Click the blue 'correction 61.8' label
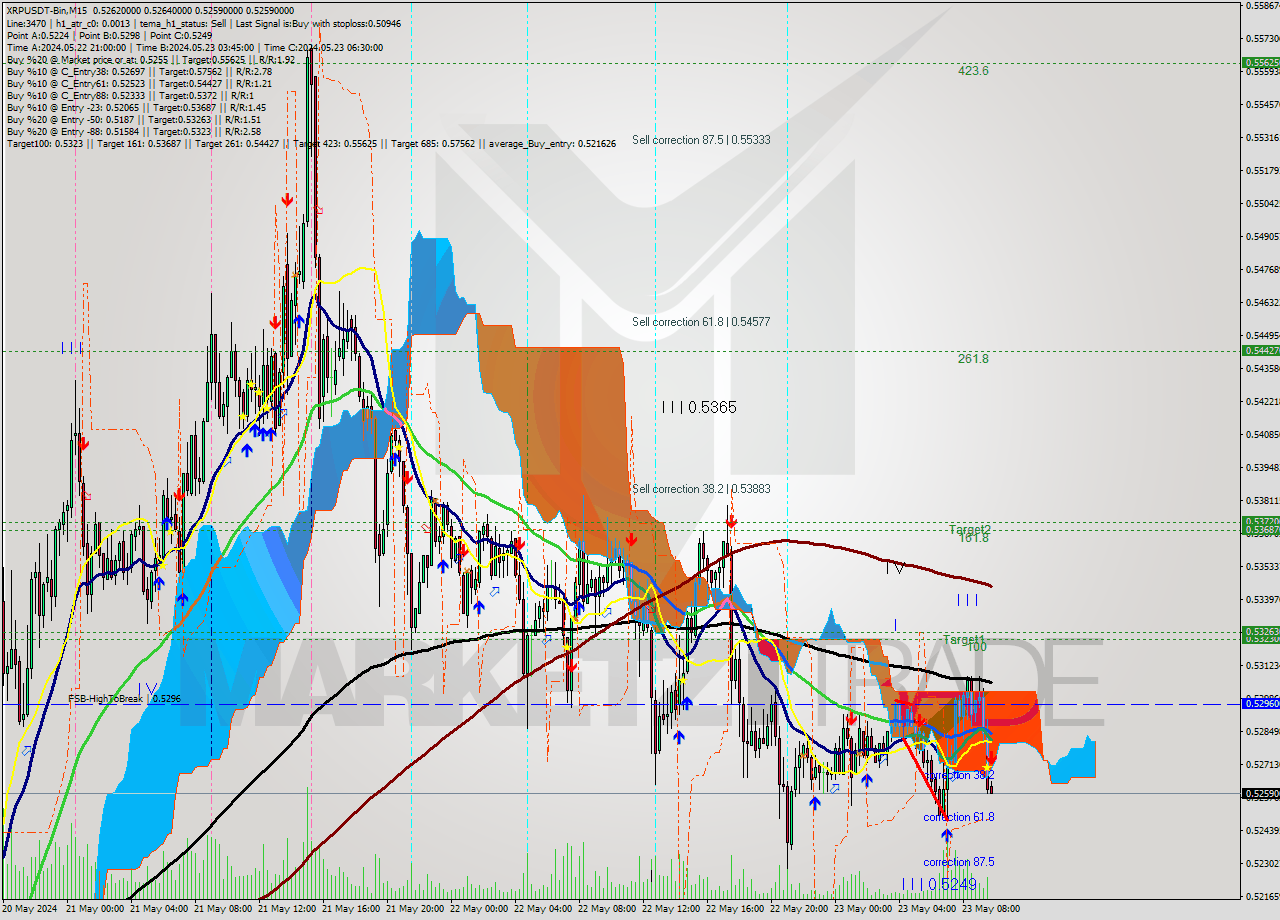This screenshot has width=1280, height=920. (959, 817)
